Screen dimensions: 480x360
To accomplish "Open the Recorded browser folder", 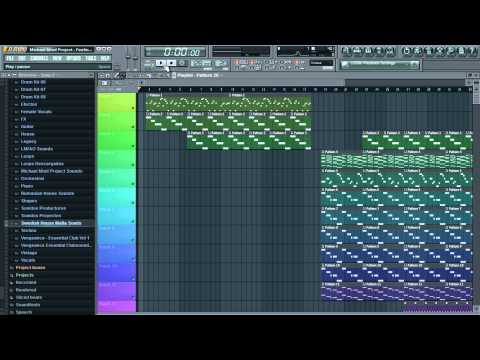I will 26,282.
